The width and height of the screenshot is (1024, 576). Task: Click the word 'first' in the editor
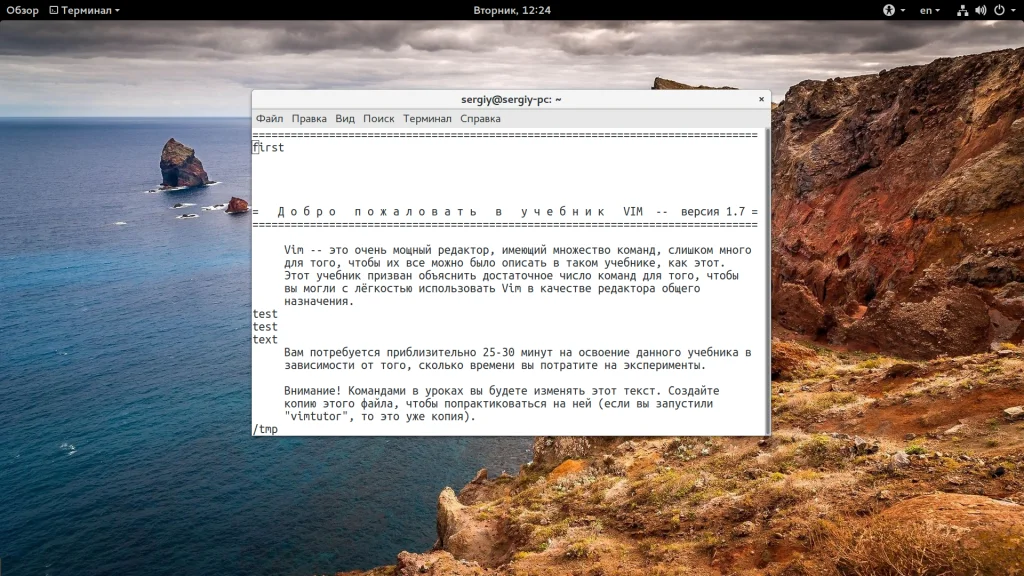click(269, 147)
